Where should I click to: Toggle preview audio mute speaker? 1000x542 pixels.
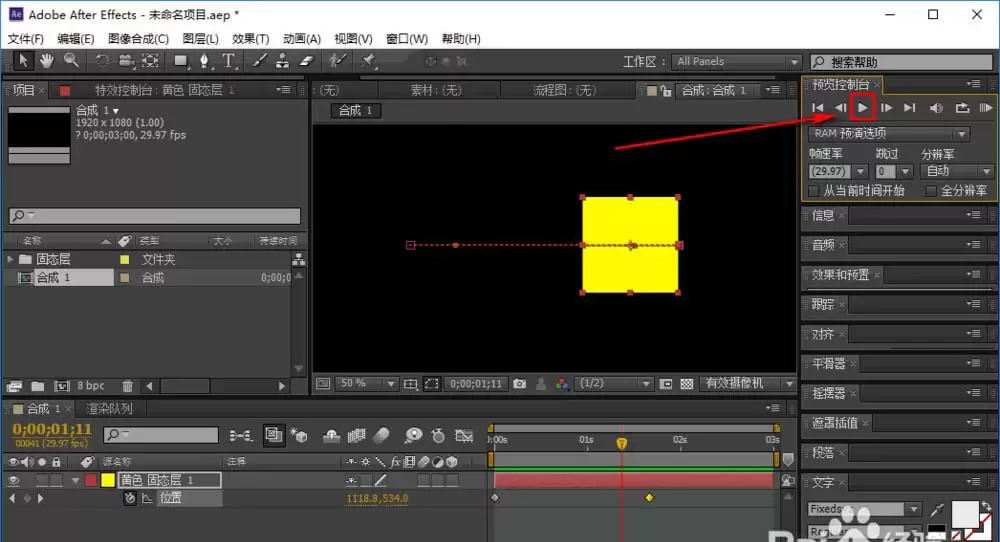(x=936, y=108)
